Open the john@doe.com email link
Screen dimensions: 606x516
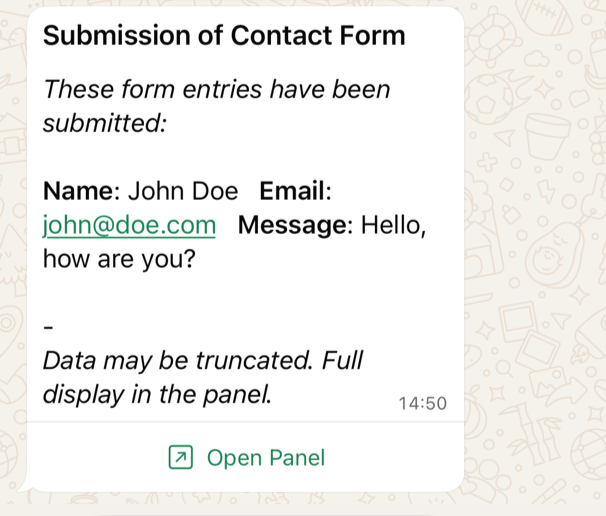coord(129,226)
